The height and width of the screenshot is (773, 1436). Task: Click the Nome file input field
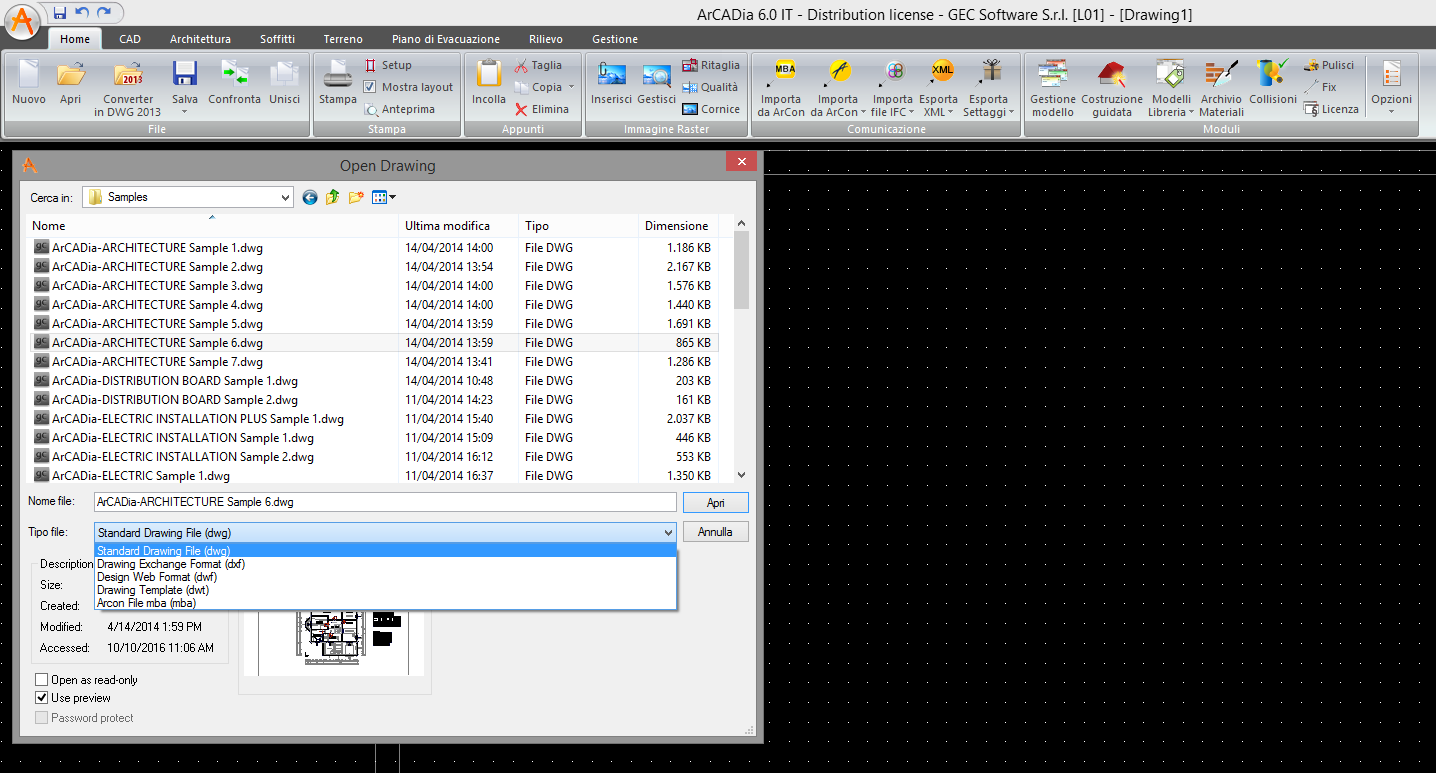click(x=385, y=502)
